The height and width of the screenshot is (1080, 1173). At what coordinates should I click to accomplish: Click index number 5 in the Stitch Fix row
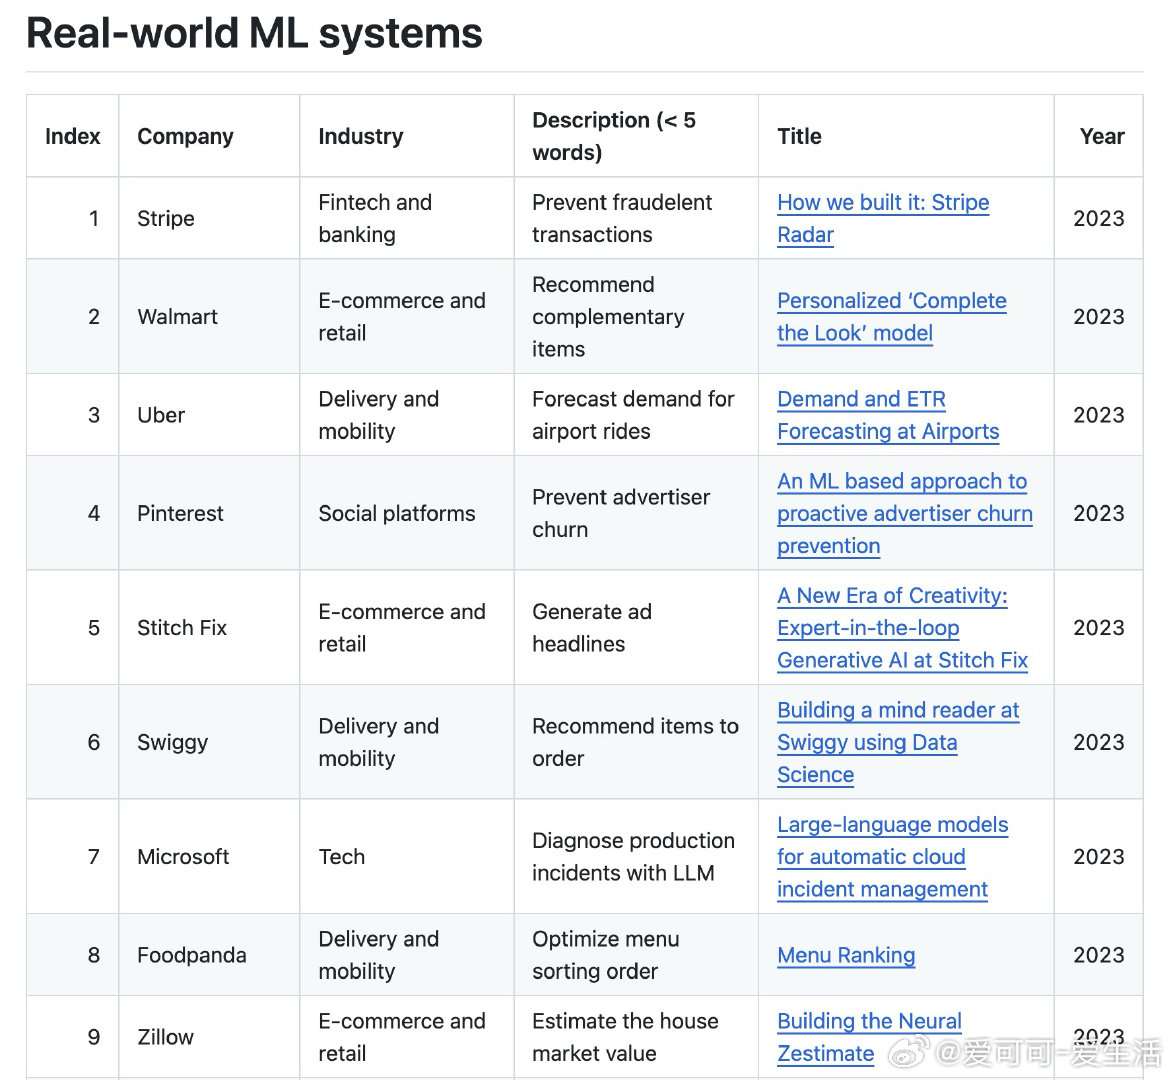[x=94, y=628]
